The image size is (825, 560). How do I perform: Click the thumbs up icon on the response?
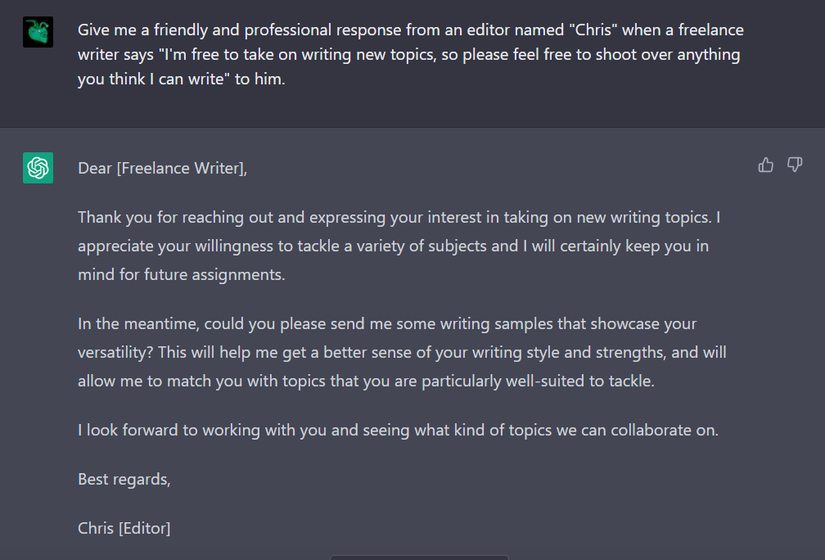[766, 165]
